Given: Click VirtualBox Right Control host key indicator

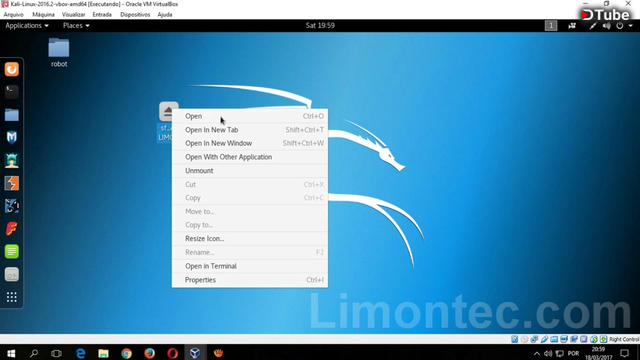Looking at the screenshot, I should pyautogui.click(x=624, y=339).
